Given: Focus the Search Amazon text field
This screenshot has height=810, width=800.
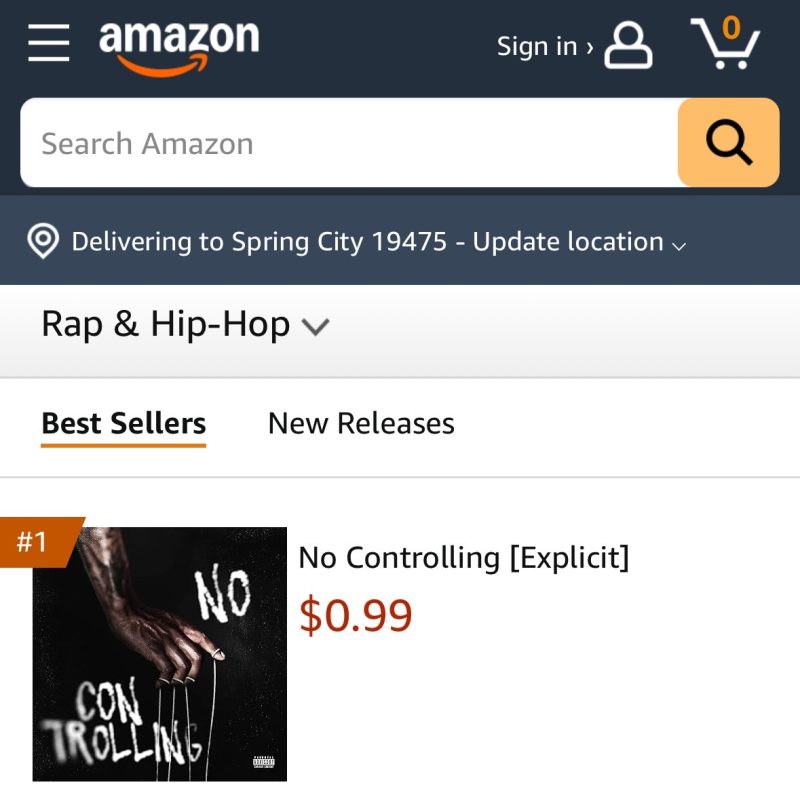Looking at the screenshot, I should point(350,143).
